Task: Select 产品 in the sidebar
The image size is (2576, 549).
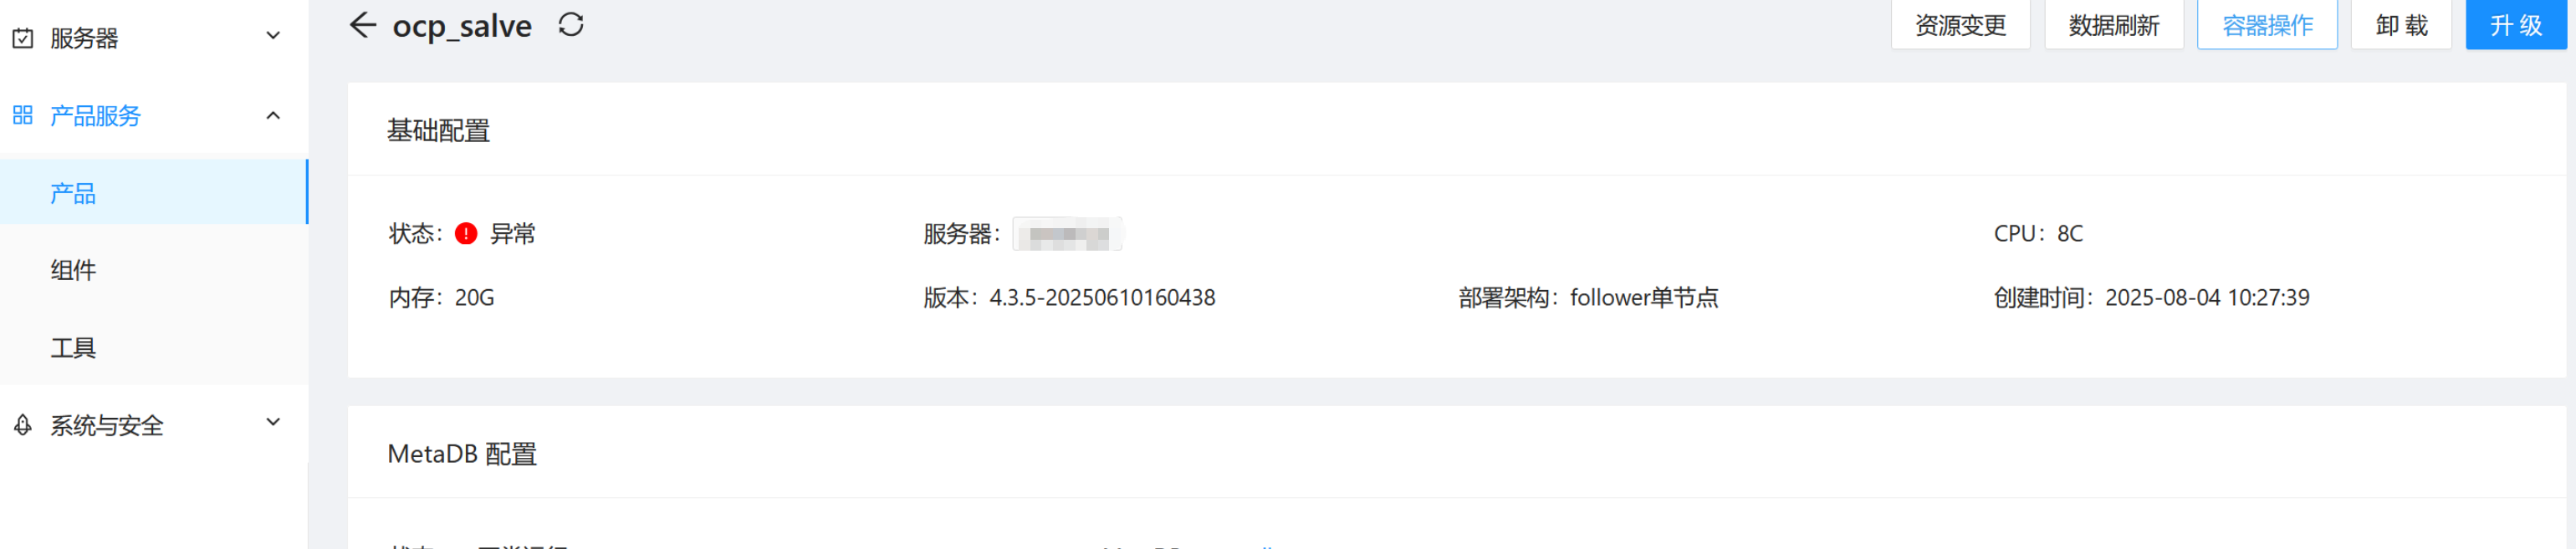Action: pyautogui.click(x=154, y=192)
